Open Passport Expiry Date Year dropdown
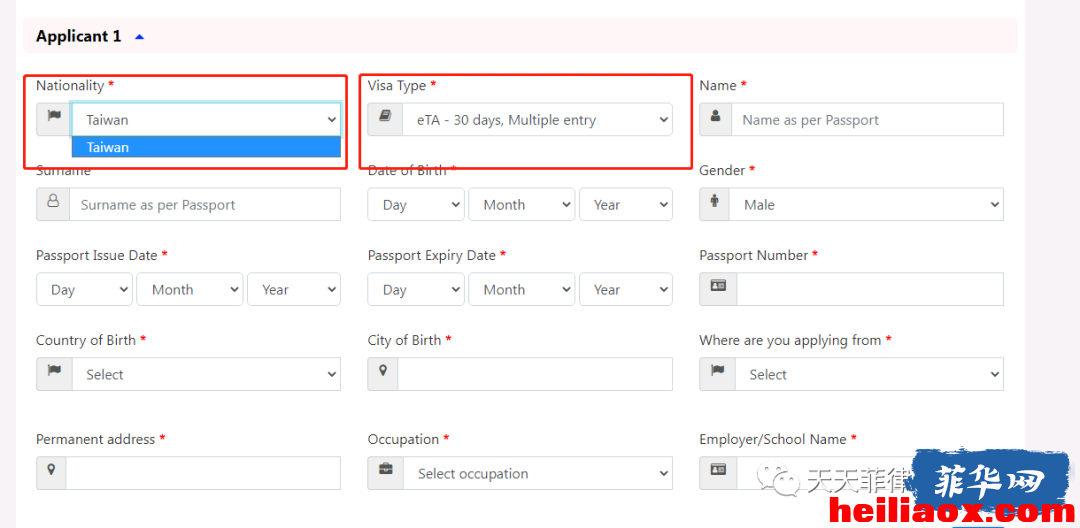This screenshot has height=528, width=1080. [625, 290]
